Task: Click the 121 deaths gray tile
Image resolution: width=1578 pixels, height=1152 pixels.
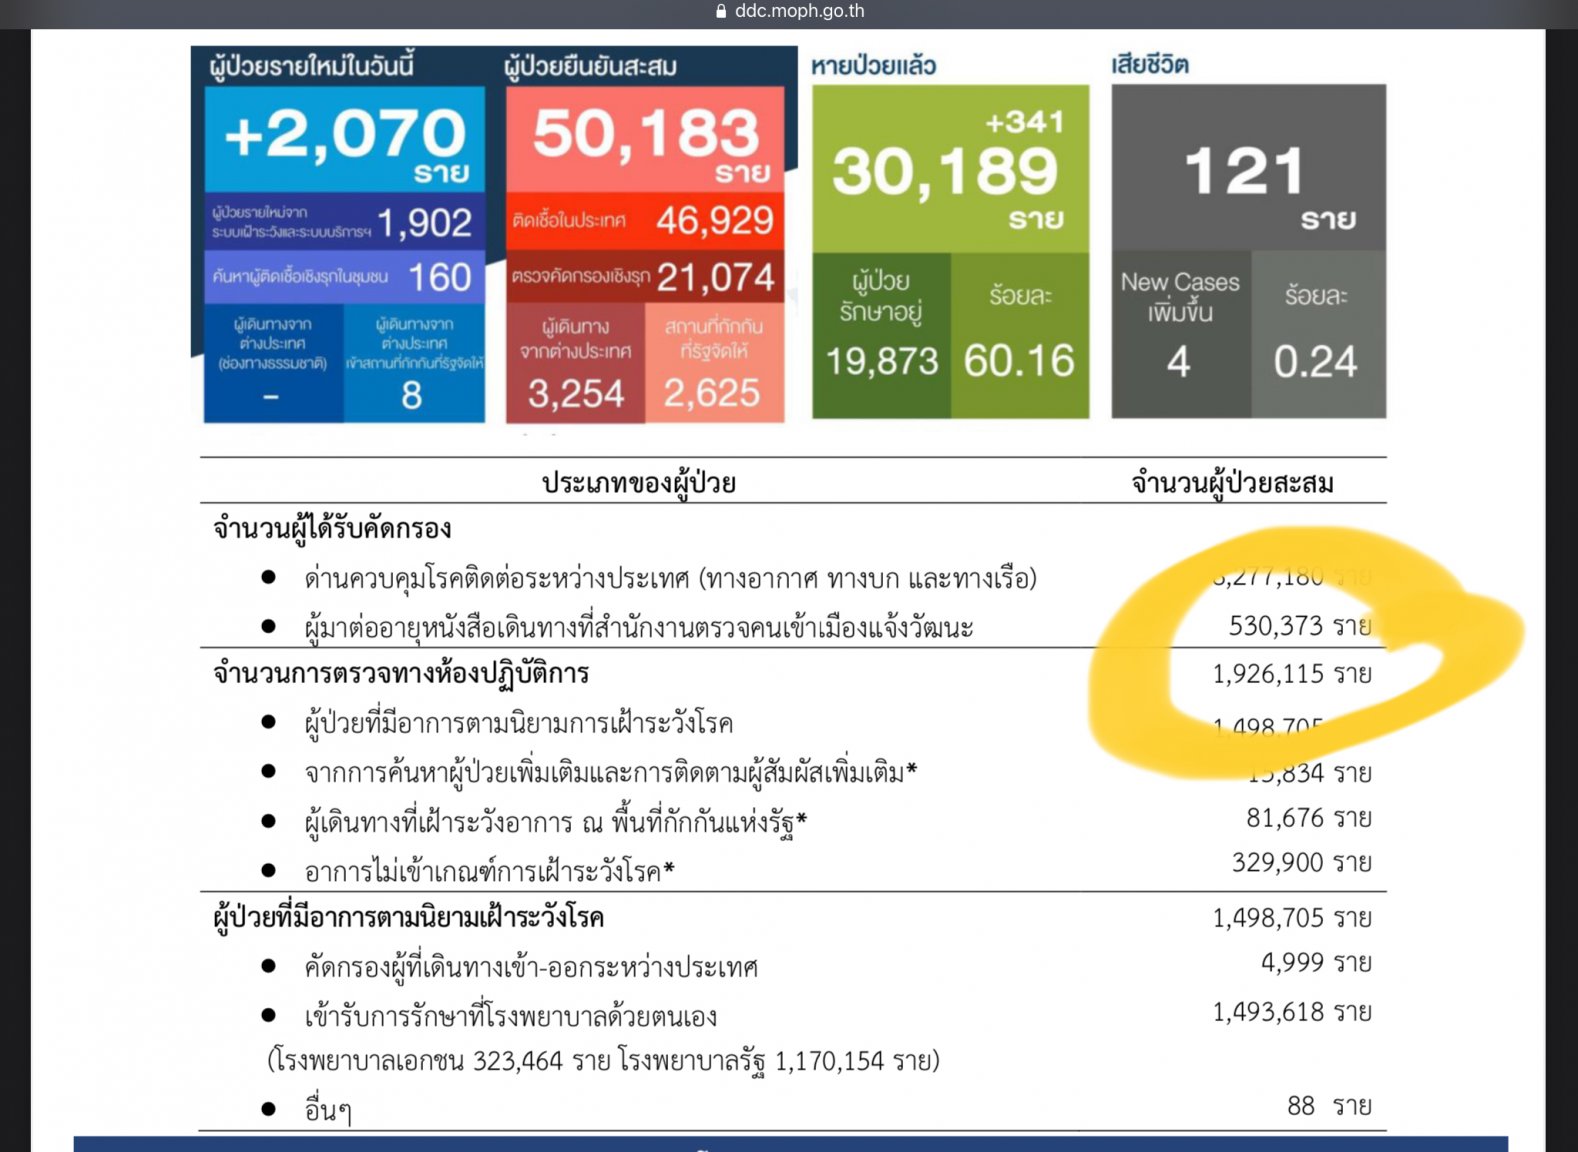Action: [1247, 168]
